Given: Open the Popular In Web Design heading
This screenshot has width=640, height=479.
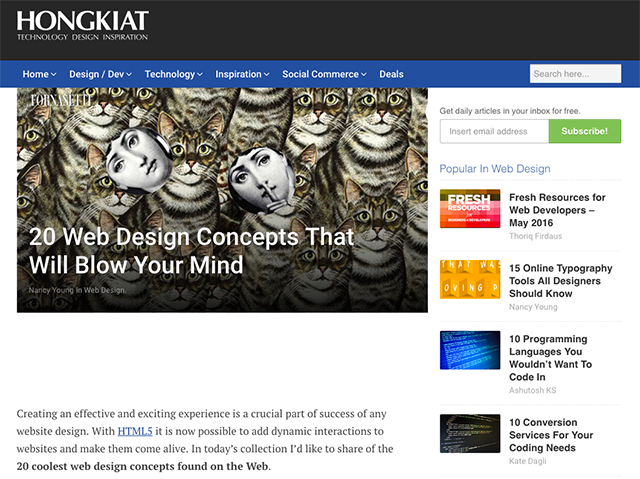Looking at the screenshot, I should (x=495, y=169).
